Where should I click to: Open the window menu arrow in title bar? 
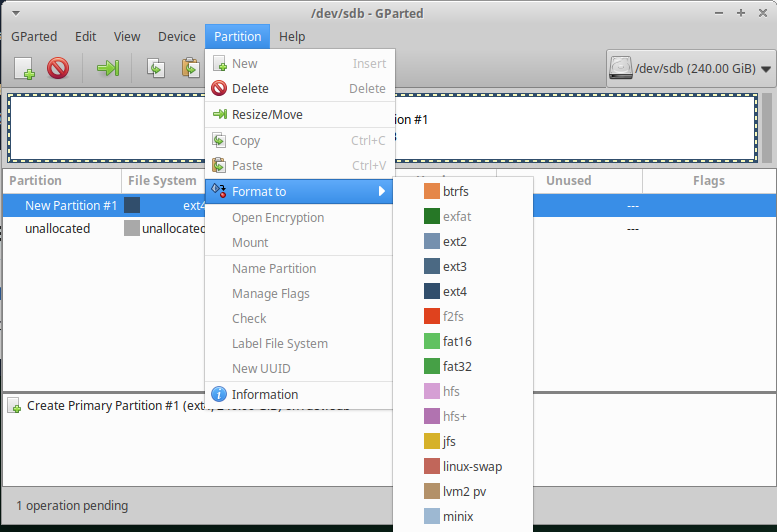16,13
